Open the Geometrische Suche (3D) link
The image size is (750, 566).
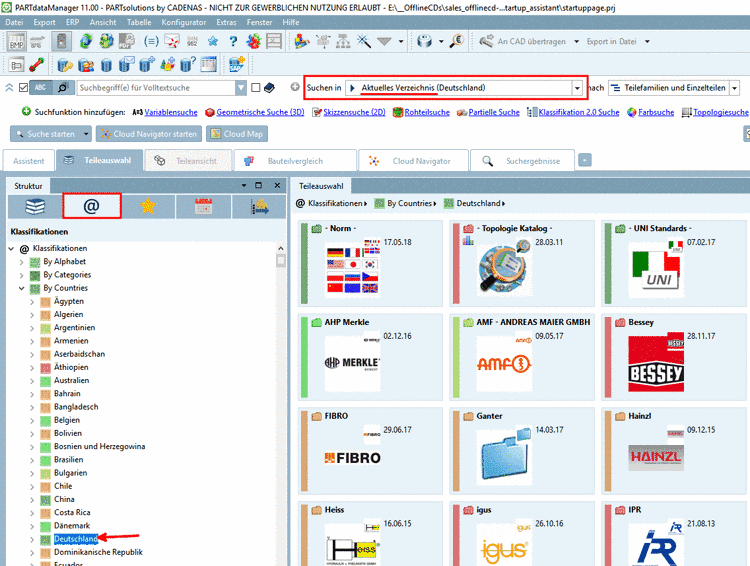260,112
